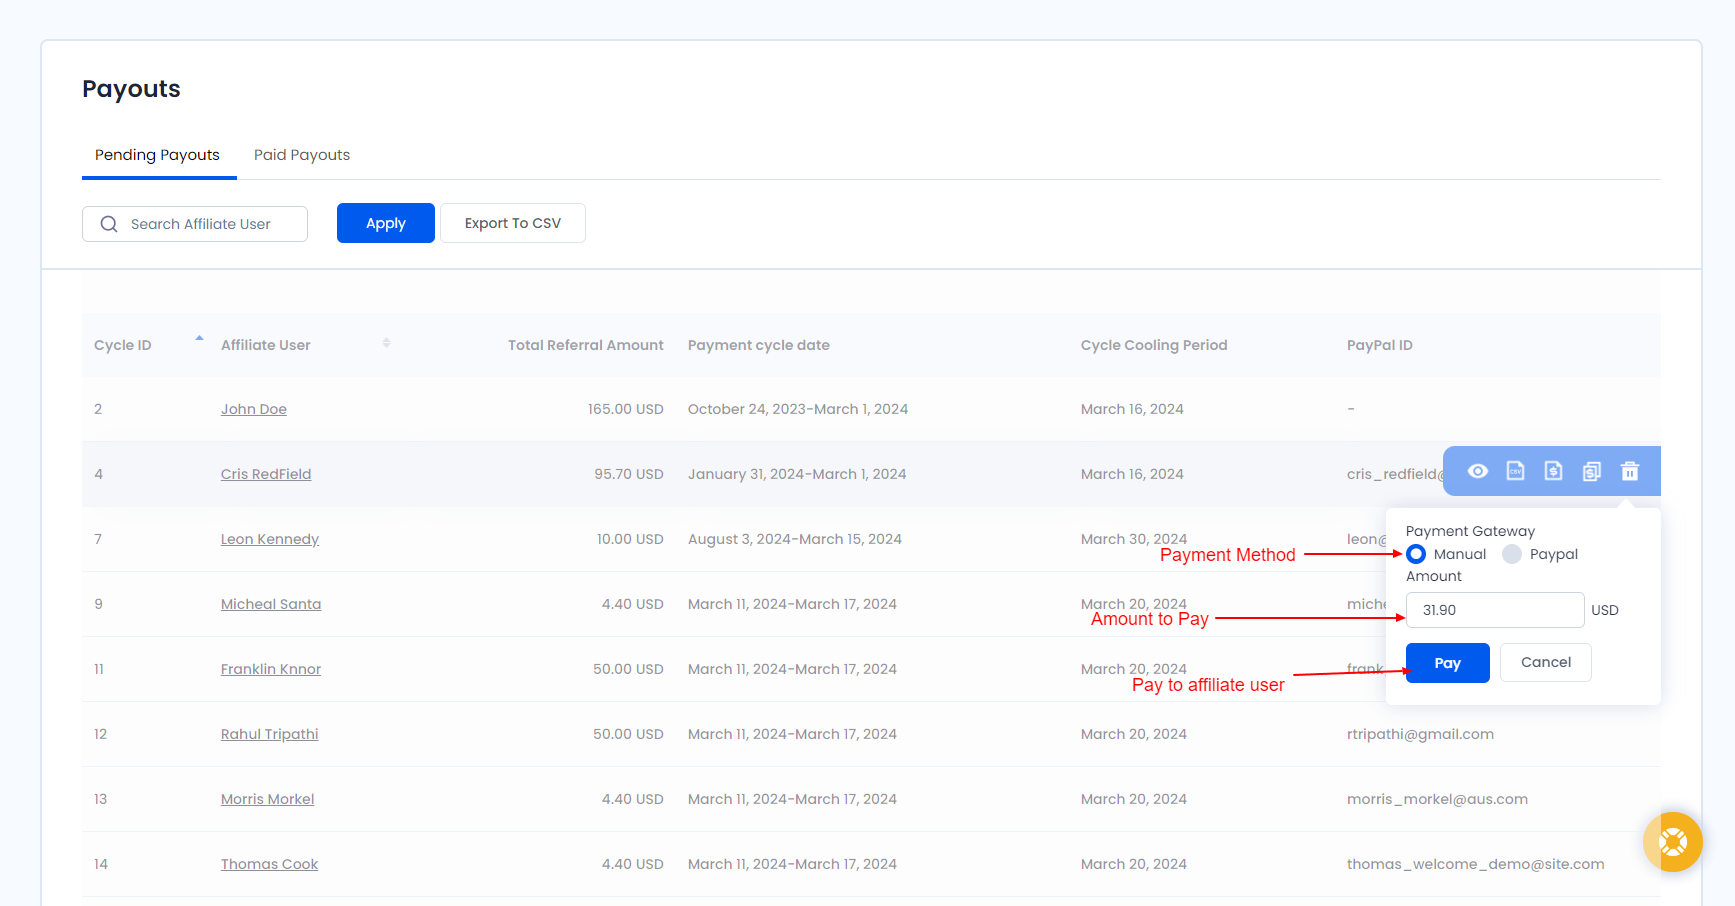Select Paypal as payment gateway
The height and width of the screenshot is (906, 1735).
[1511, 553]
